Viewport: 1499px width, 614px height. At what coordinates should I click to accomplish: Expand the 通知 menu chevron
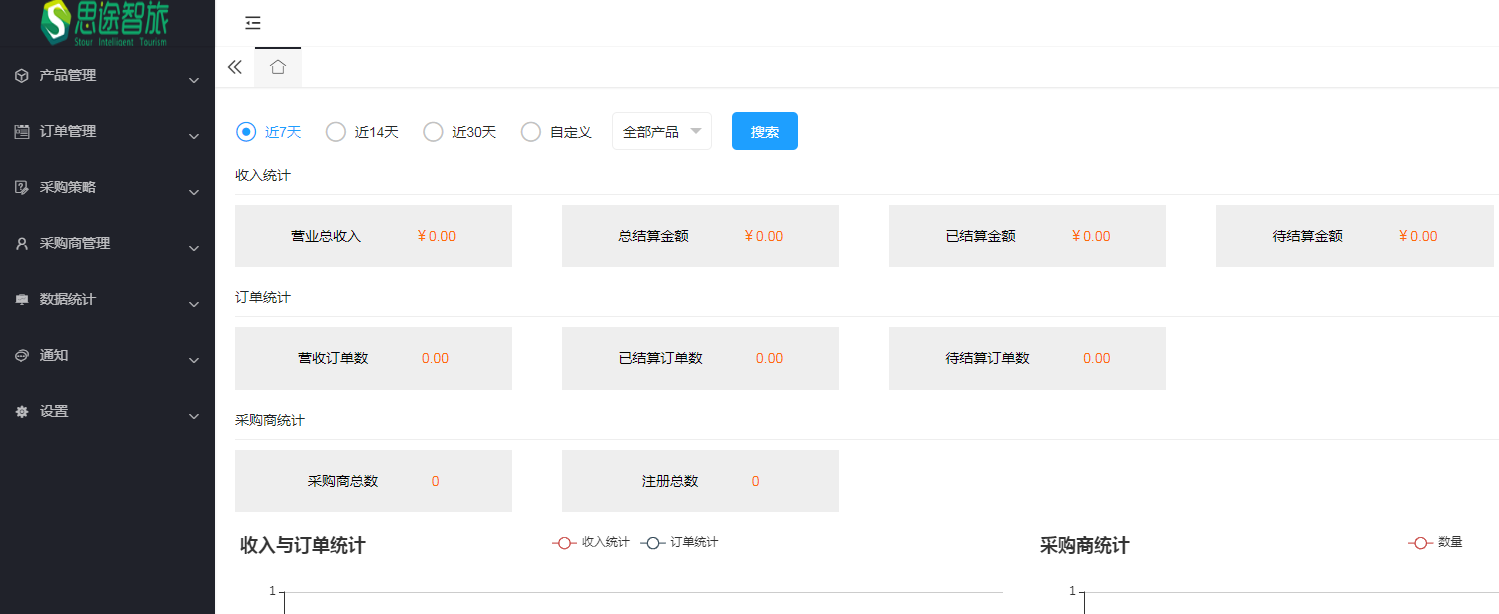(194, 360)
